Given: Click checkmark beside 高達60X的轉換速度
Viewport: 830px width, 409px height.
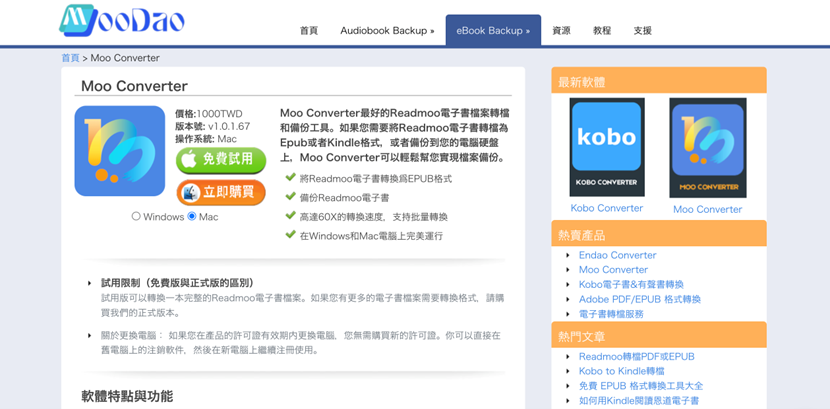Looking at the screenshot, I should coord(290,215).
